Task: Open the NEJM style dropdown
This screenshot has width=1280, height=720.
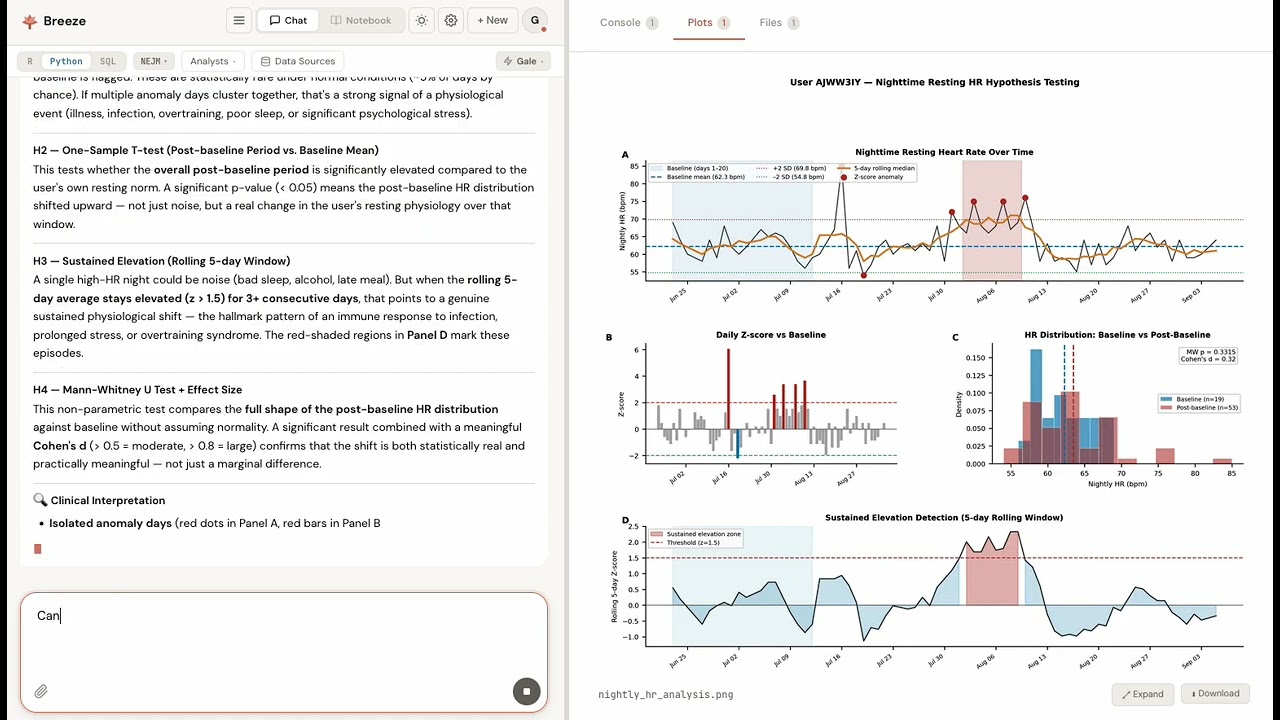Action: (x=155, y=61)
